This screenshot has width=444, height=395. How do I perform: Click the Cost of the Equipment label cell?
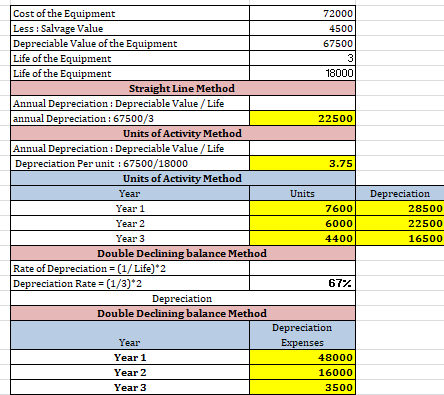130,13
